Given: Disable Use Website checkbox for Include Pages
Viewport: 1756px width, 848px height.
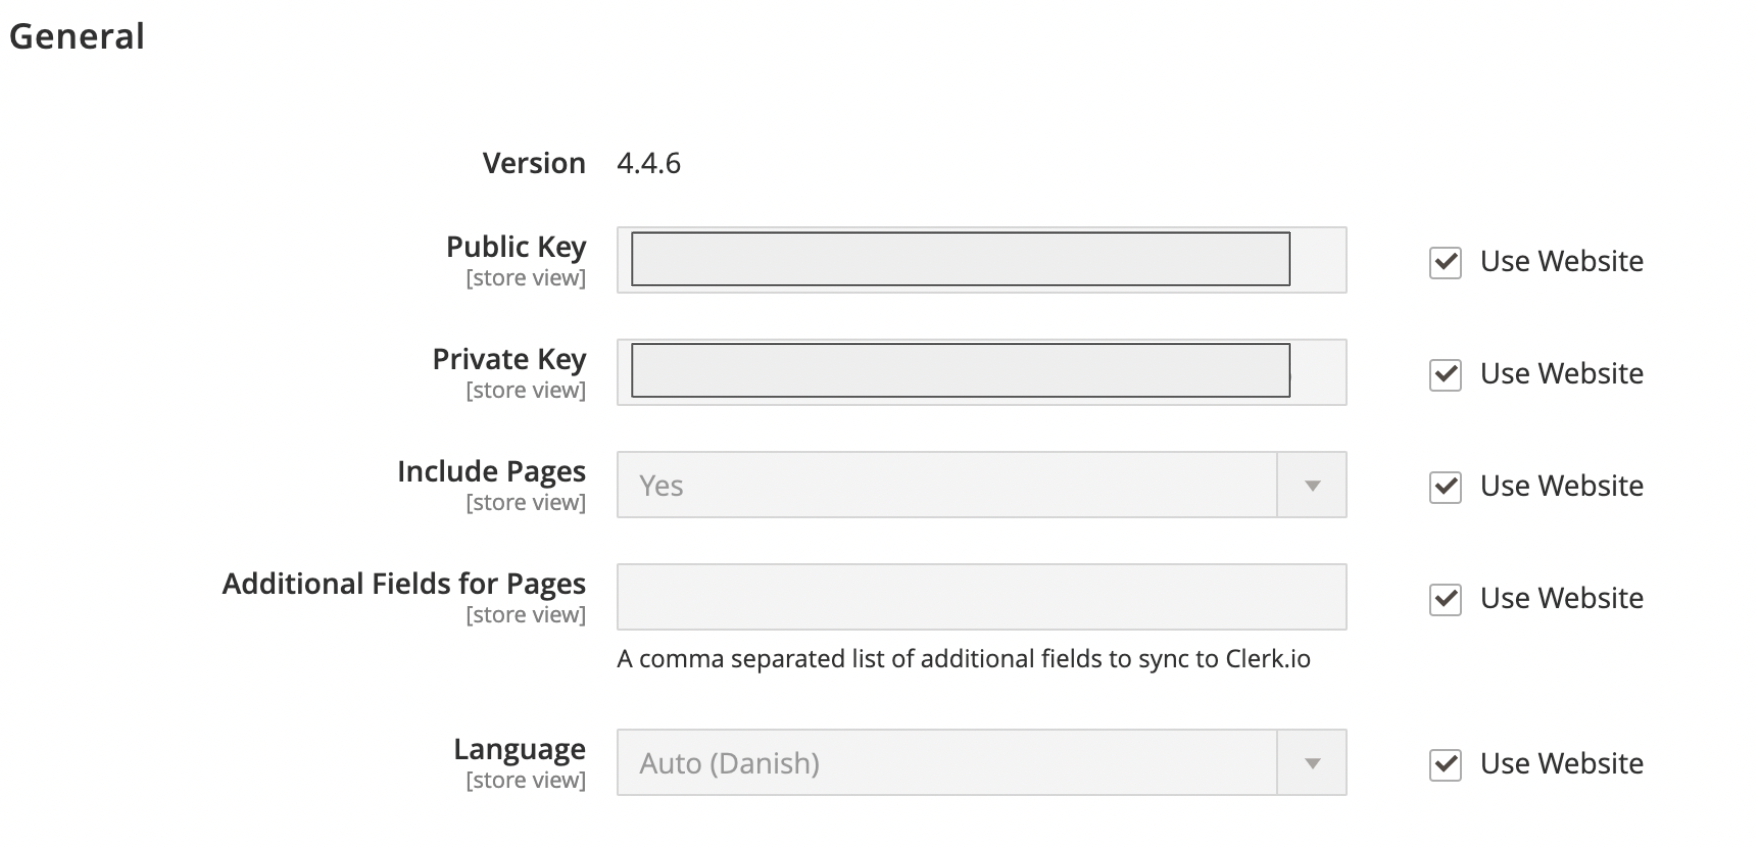Looking at the screenshot, I should (x=1444, y=487).
